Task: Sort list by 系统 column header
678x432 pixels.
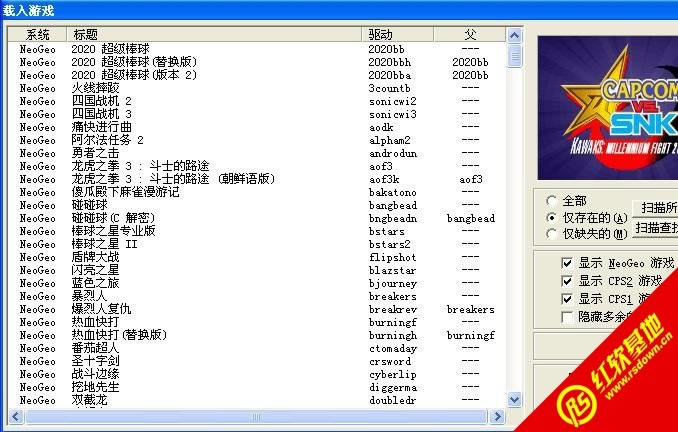Action: click(x=37, y=34)
